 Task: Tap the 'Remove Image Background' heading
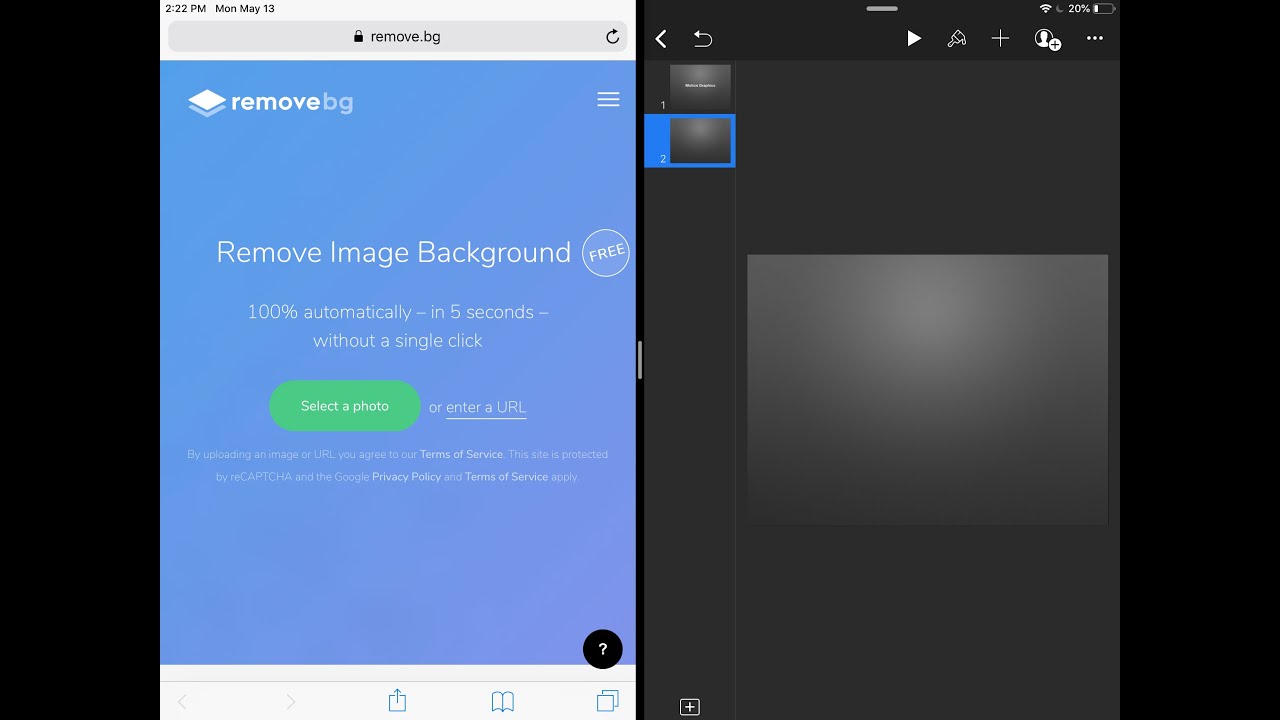(x=393, y=252)
